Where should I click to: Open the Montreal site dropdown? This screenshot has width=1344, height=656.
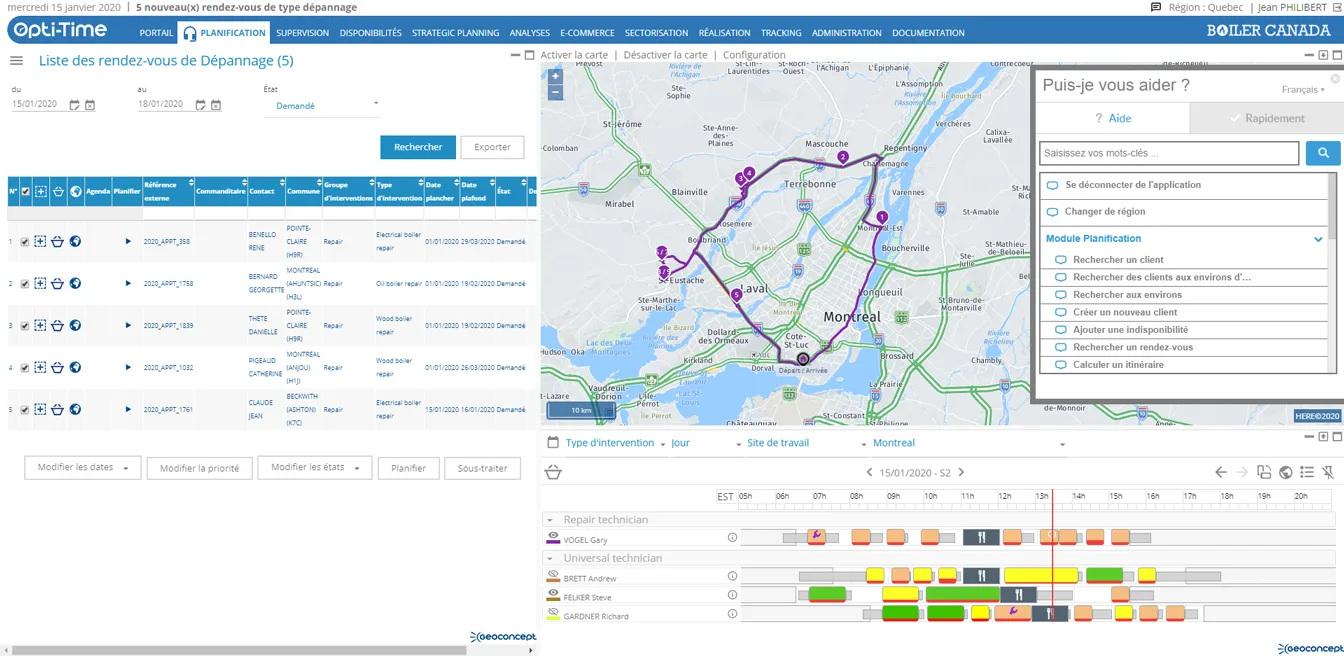click(968, 443)
